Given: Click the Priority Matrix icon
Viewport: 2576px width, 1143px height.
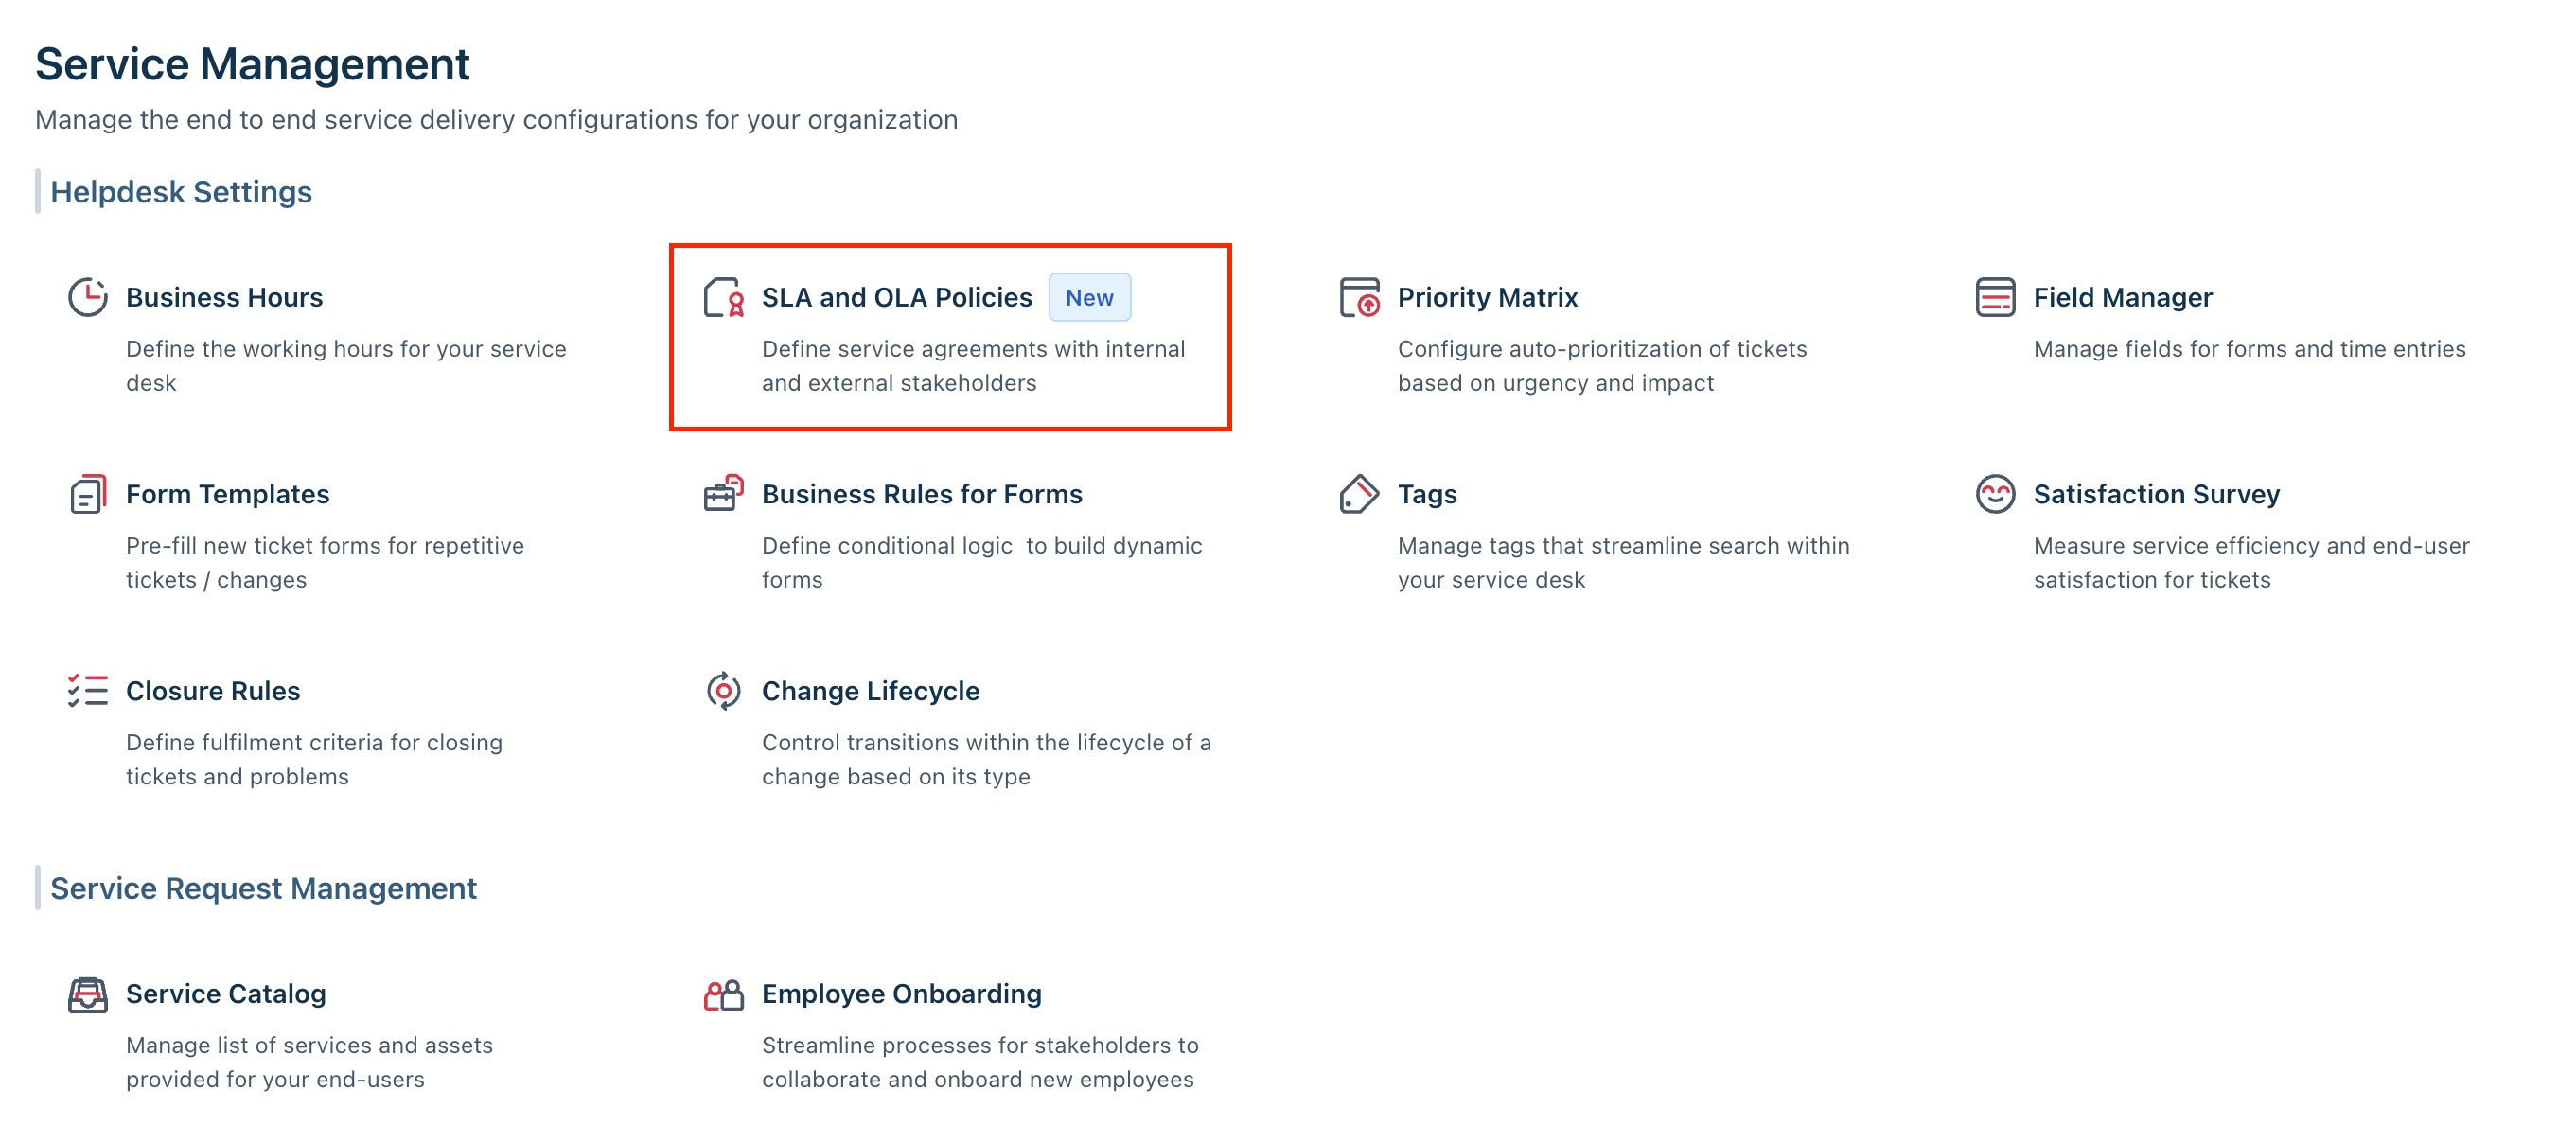Looking at the screenshot, I should pos(1359,297).
